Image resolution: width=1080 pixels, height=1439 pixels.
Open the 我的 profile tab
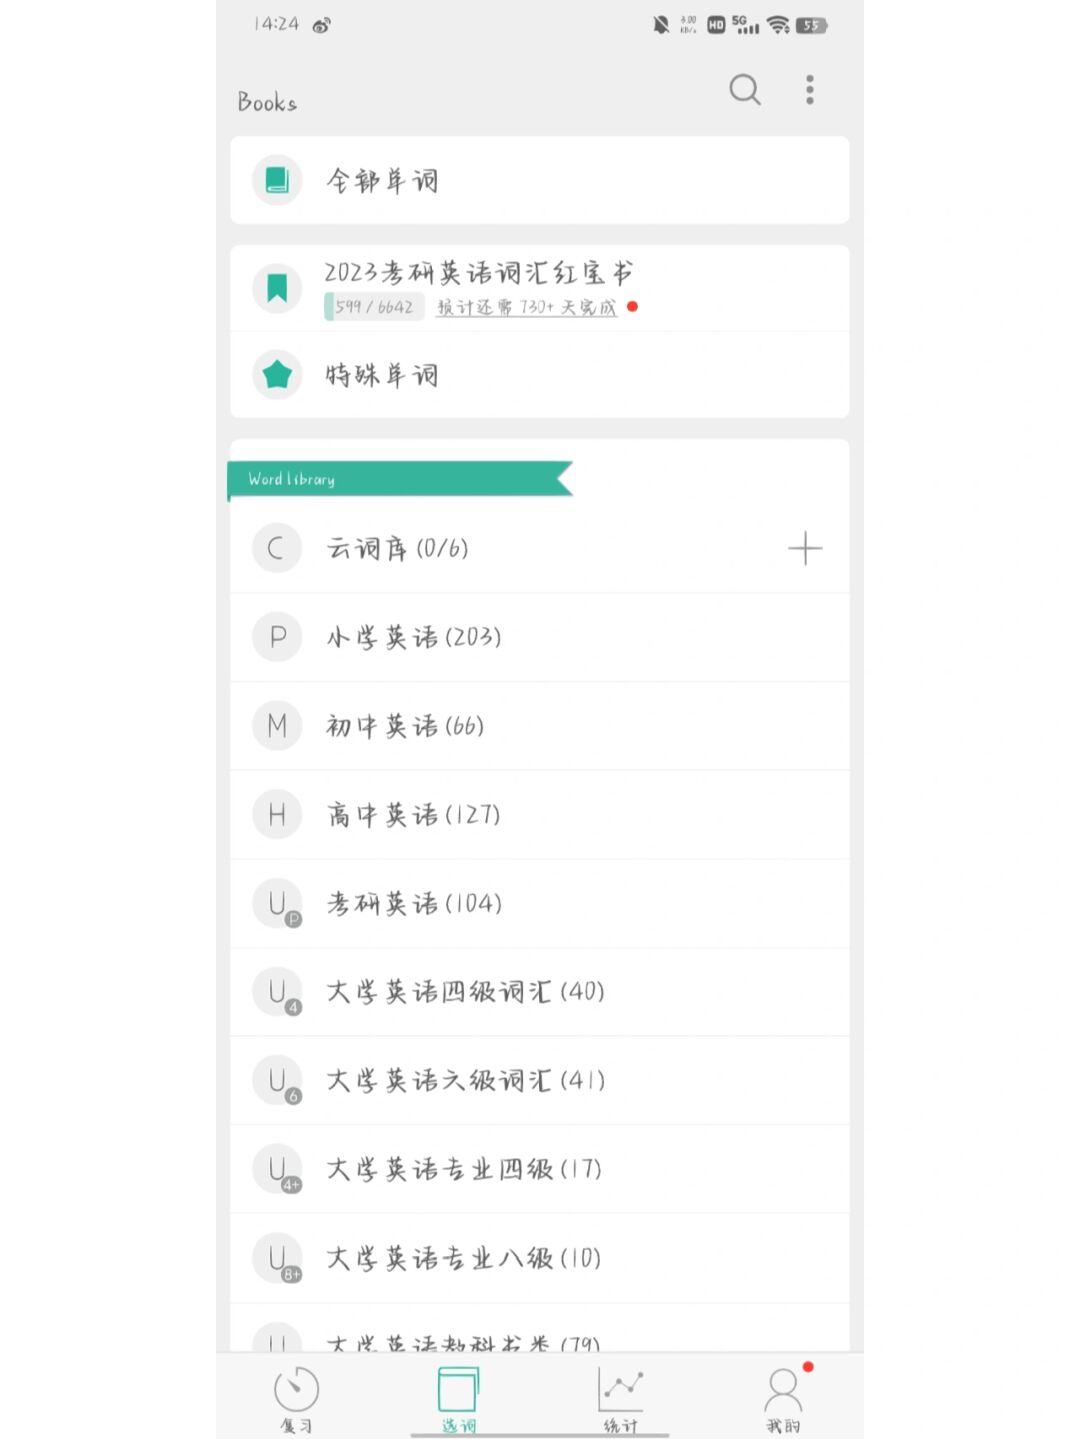click(x=783, y=1398)
